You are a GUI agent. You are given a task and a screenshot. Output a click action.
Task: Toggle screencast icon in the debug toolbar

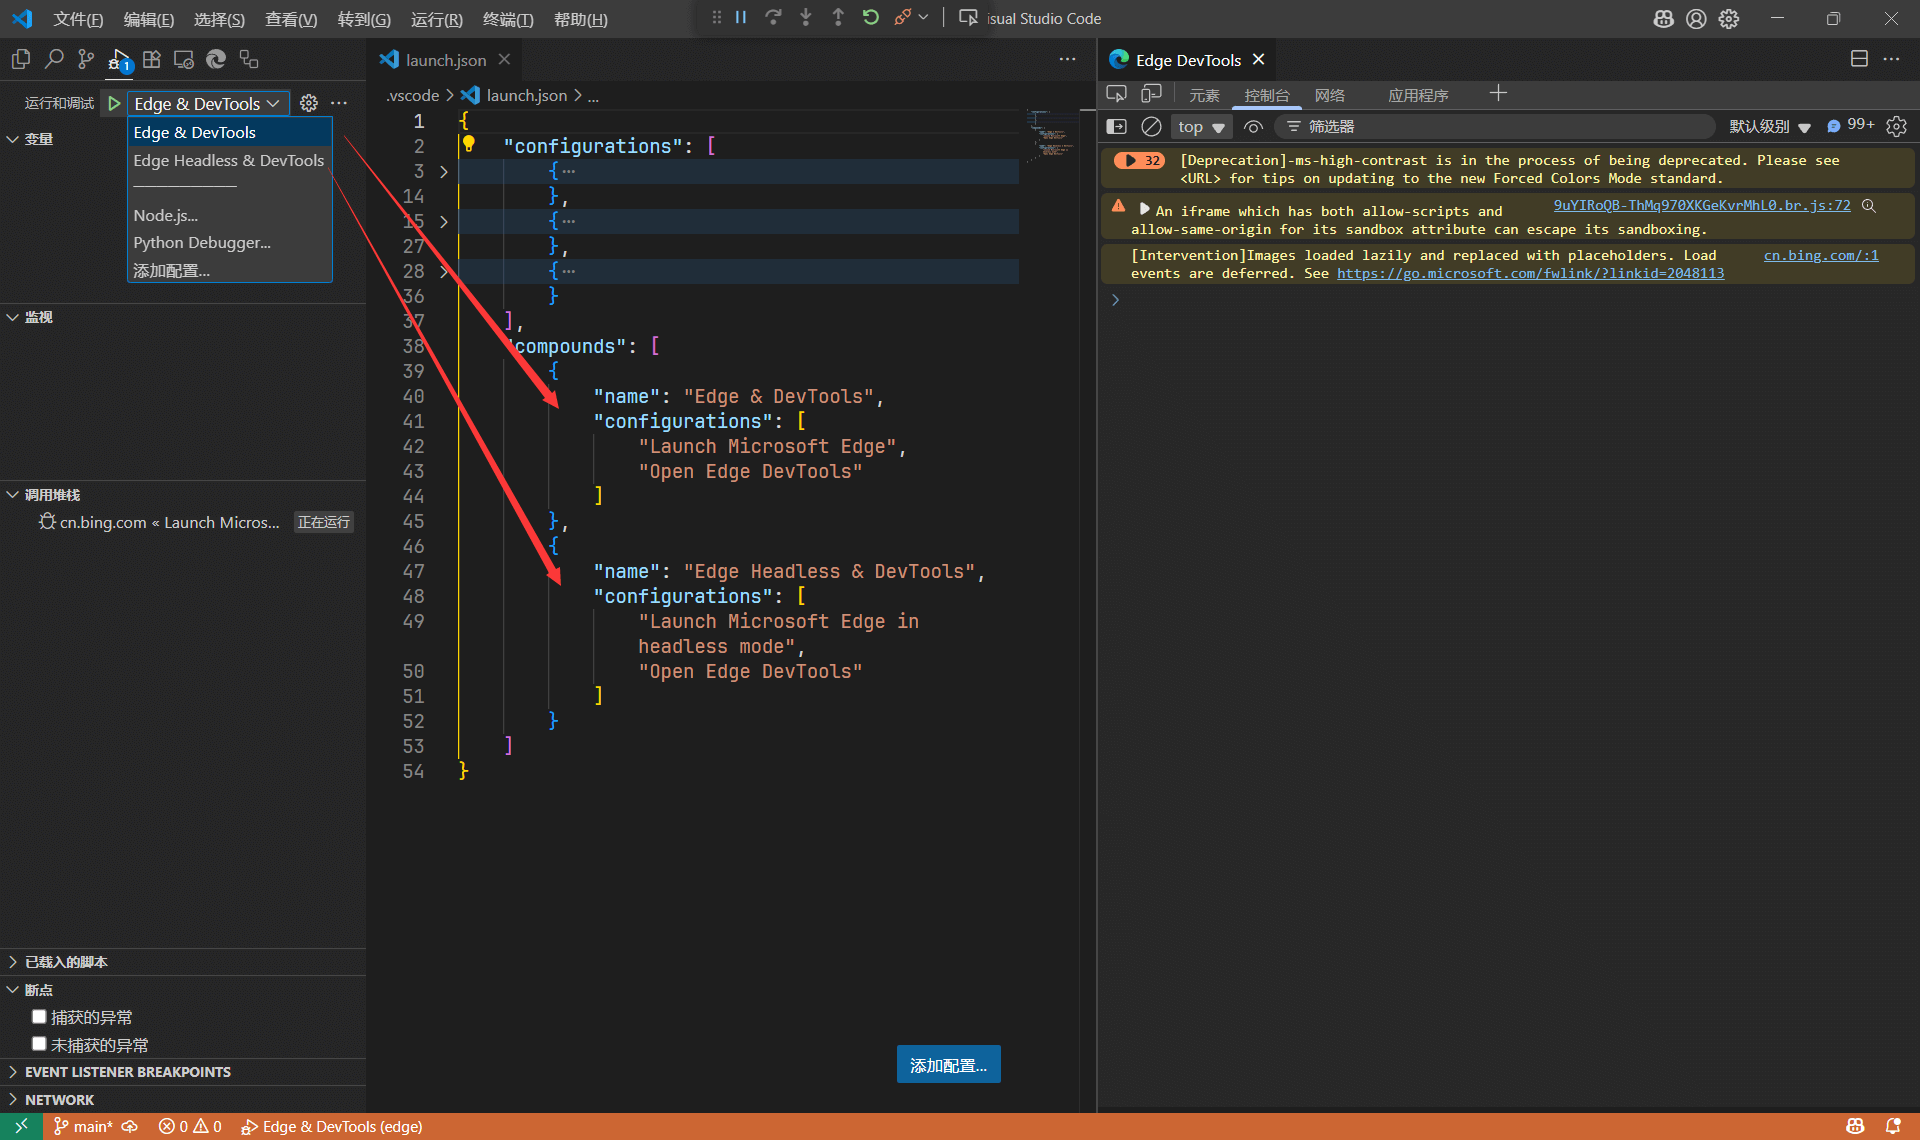pyautogui.click(x=968, y=17)
